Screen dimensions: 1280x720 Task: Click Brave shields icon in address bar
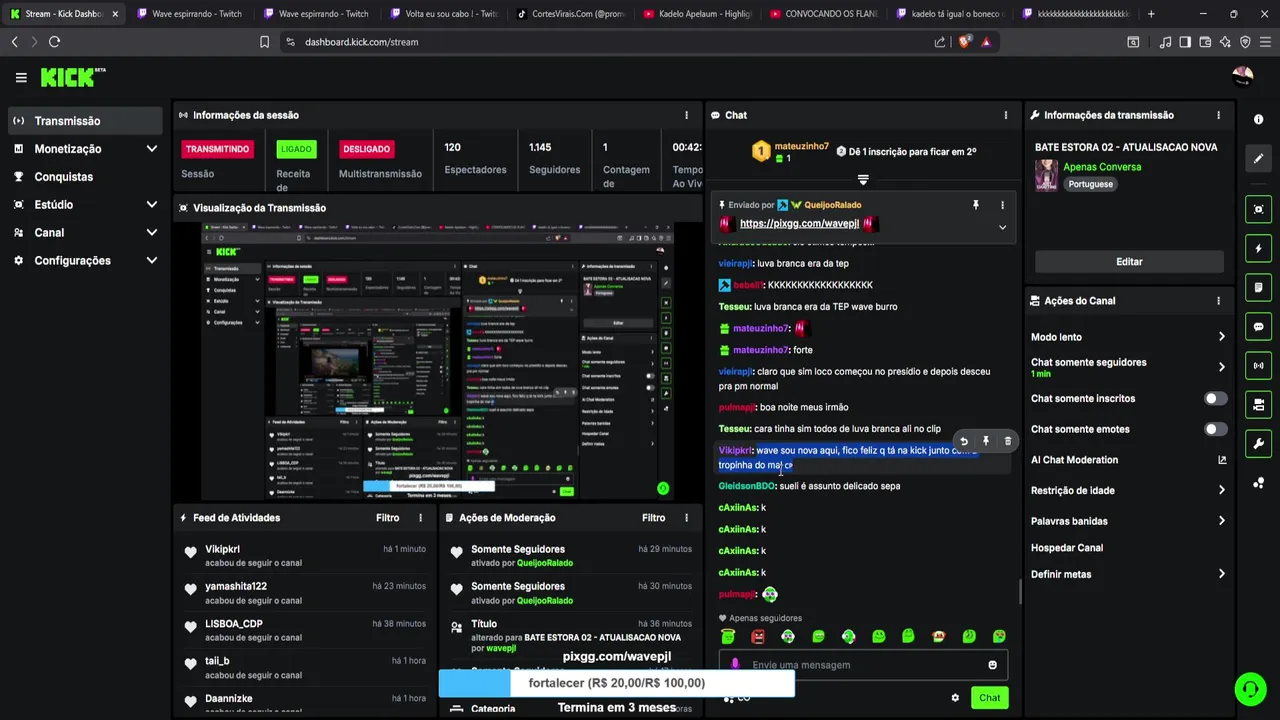tap(964, 42)
